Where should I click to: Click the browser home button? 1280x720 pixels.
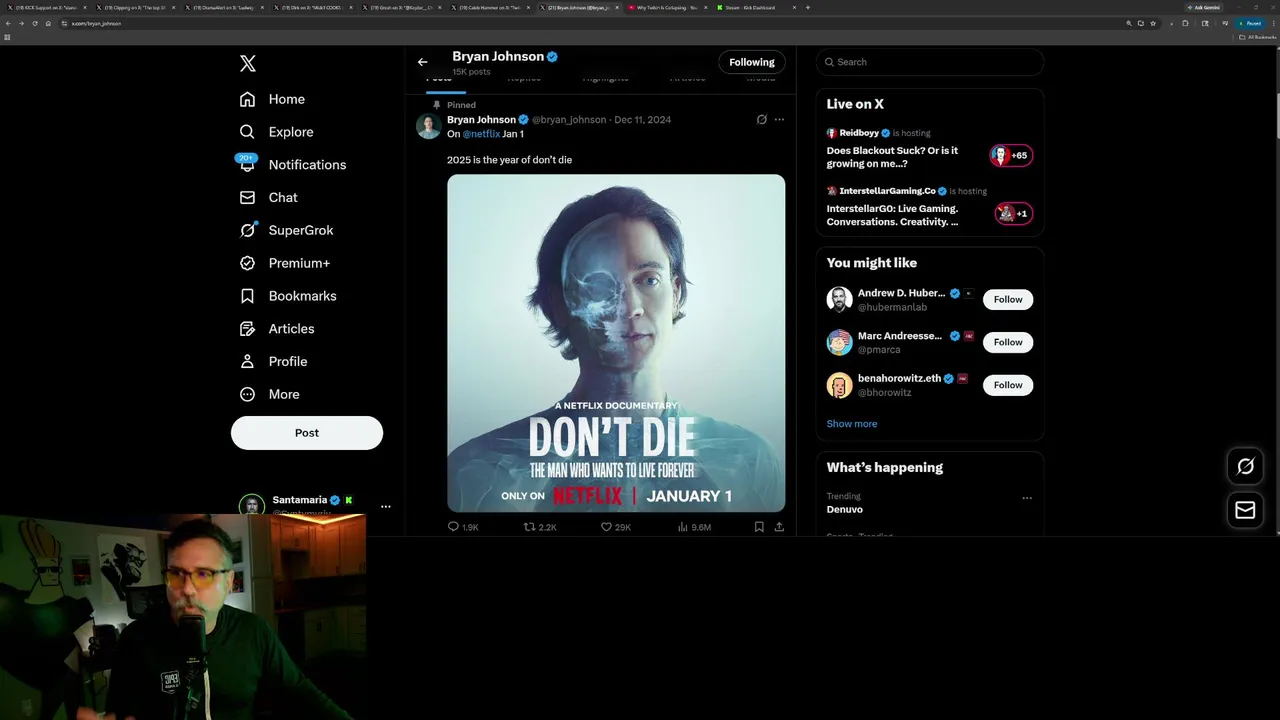pyautogui.click(x=48, y=23)
